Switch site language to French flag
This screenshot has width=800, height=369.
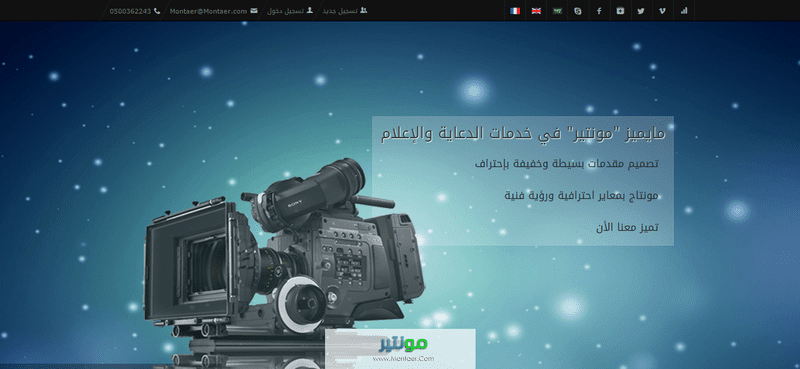click(515, 11)
